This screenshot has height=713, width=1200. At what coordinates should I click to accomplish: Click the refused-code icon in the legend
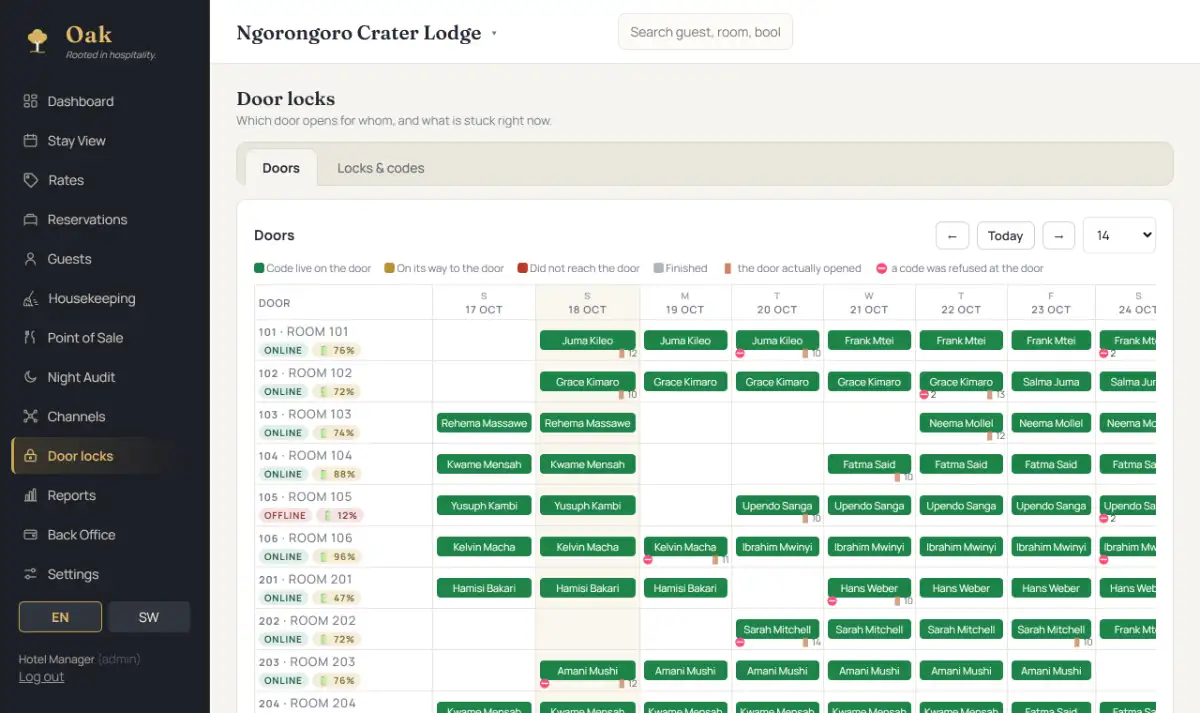(x=882, y=268)
